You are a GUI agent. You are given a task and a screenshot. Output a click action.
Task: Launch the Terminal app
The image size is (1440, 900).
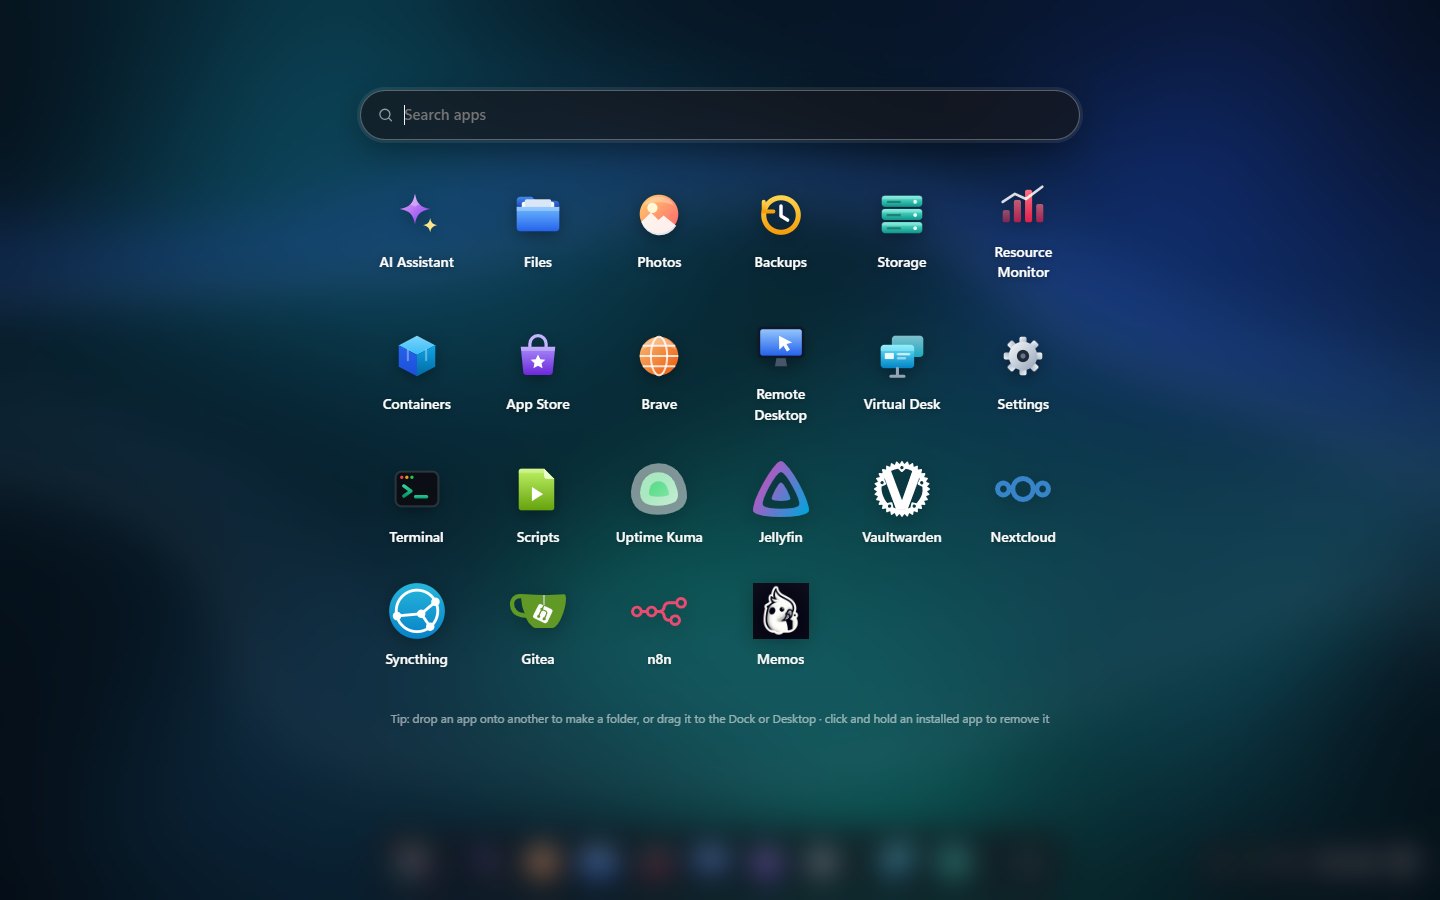point(416,489)
